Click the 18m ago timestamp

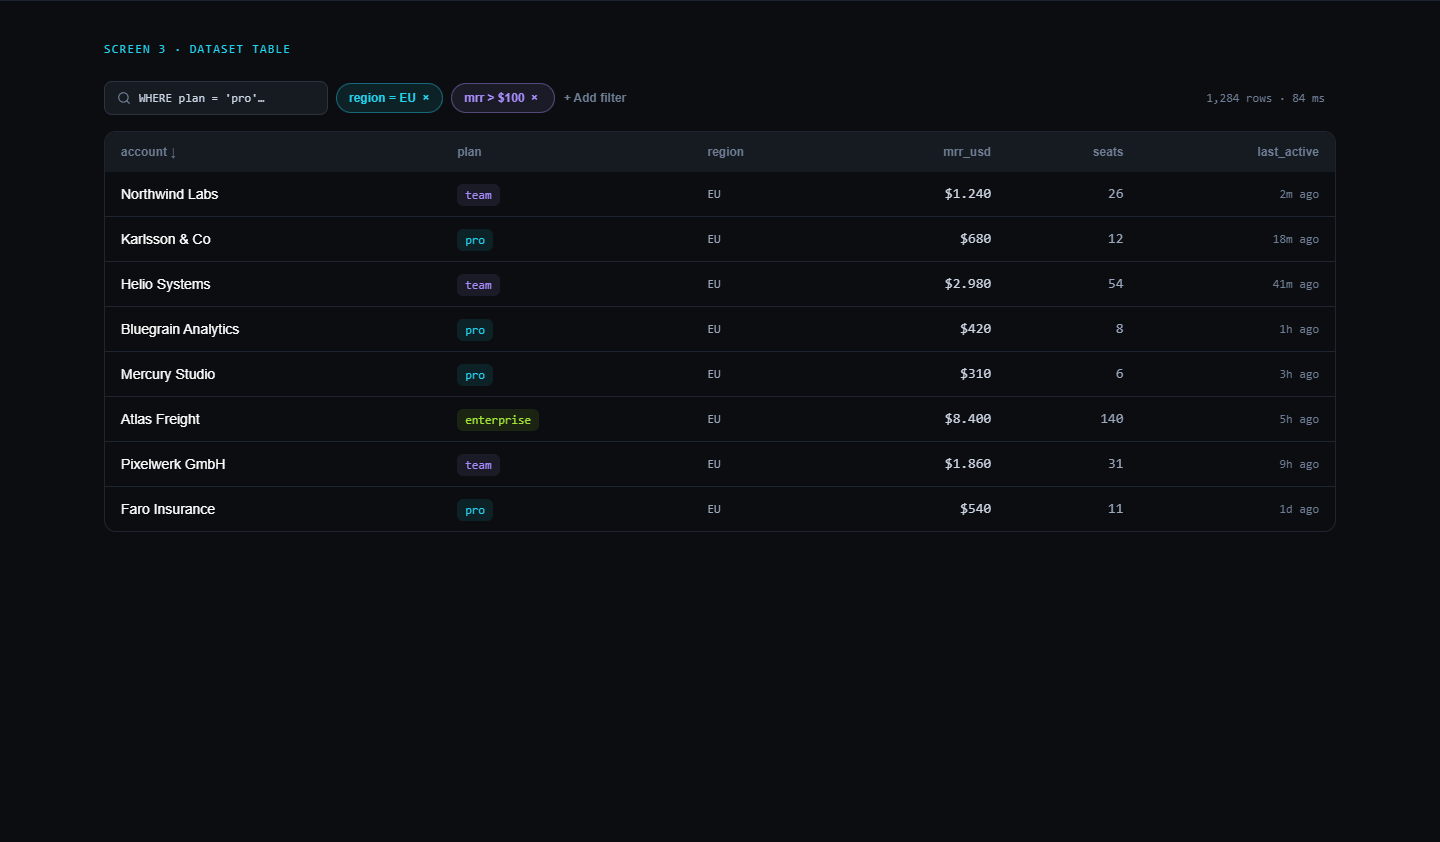(x=1296, y=240)
